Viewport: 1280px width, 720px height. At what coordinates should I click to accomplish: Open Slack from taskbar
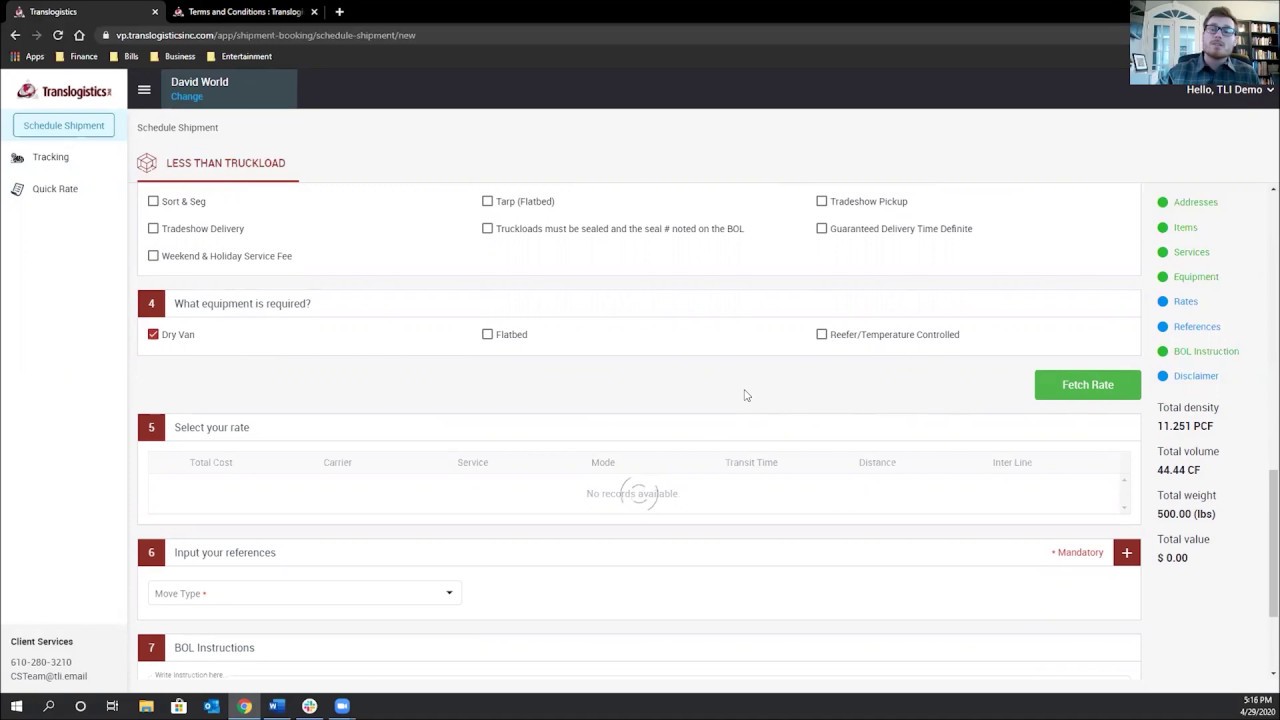(x=309, y=706)
